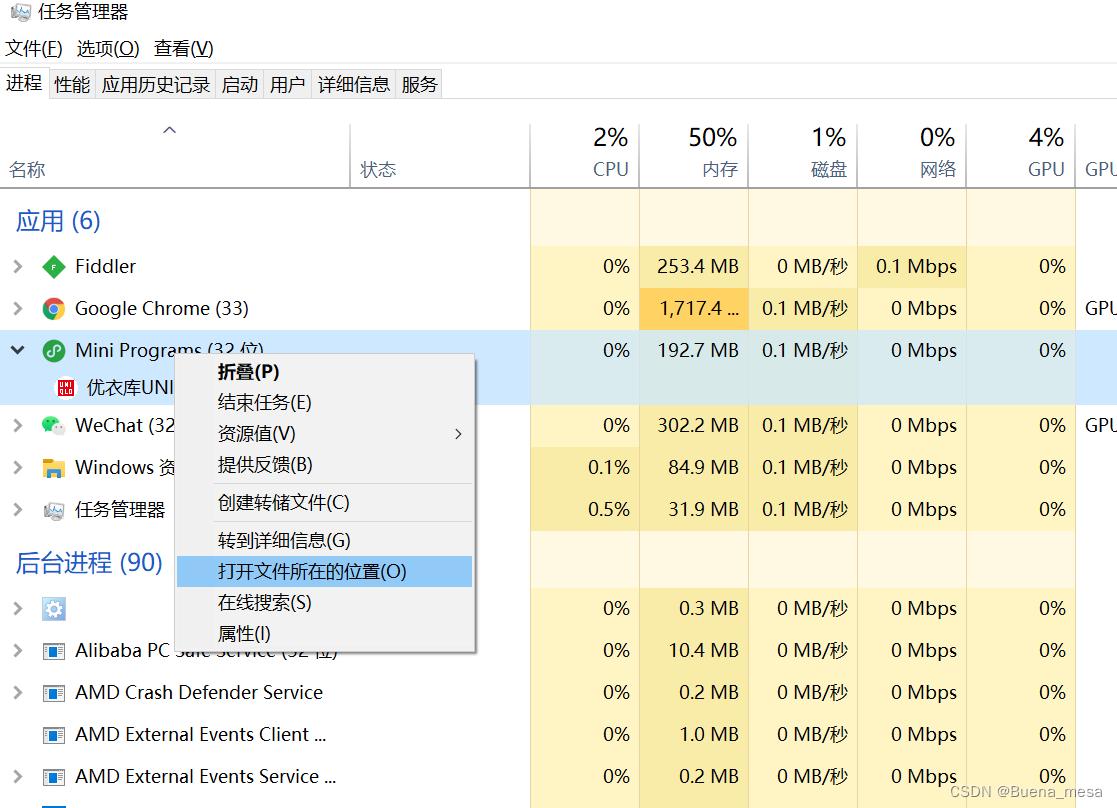The width and height of the screenshot is (1117, 808).
Task: Choose 转到详细信息(G) in the context menu
Action: pyautogui.click(x=324, y=541)
